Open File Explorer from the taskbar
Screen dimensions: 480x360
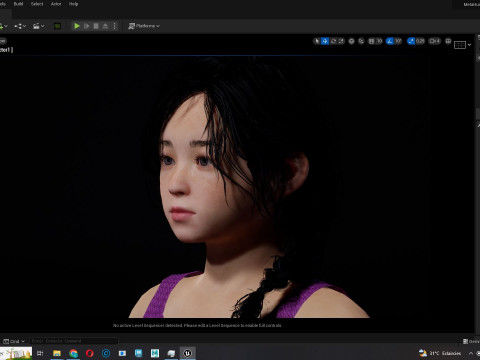(57, 353)
